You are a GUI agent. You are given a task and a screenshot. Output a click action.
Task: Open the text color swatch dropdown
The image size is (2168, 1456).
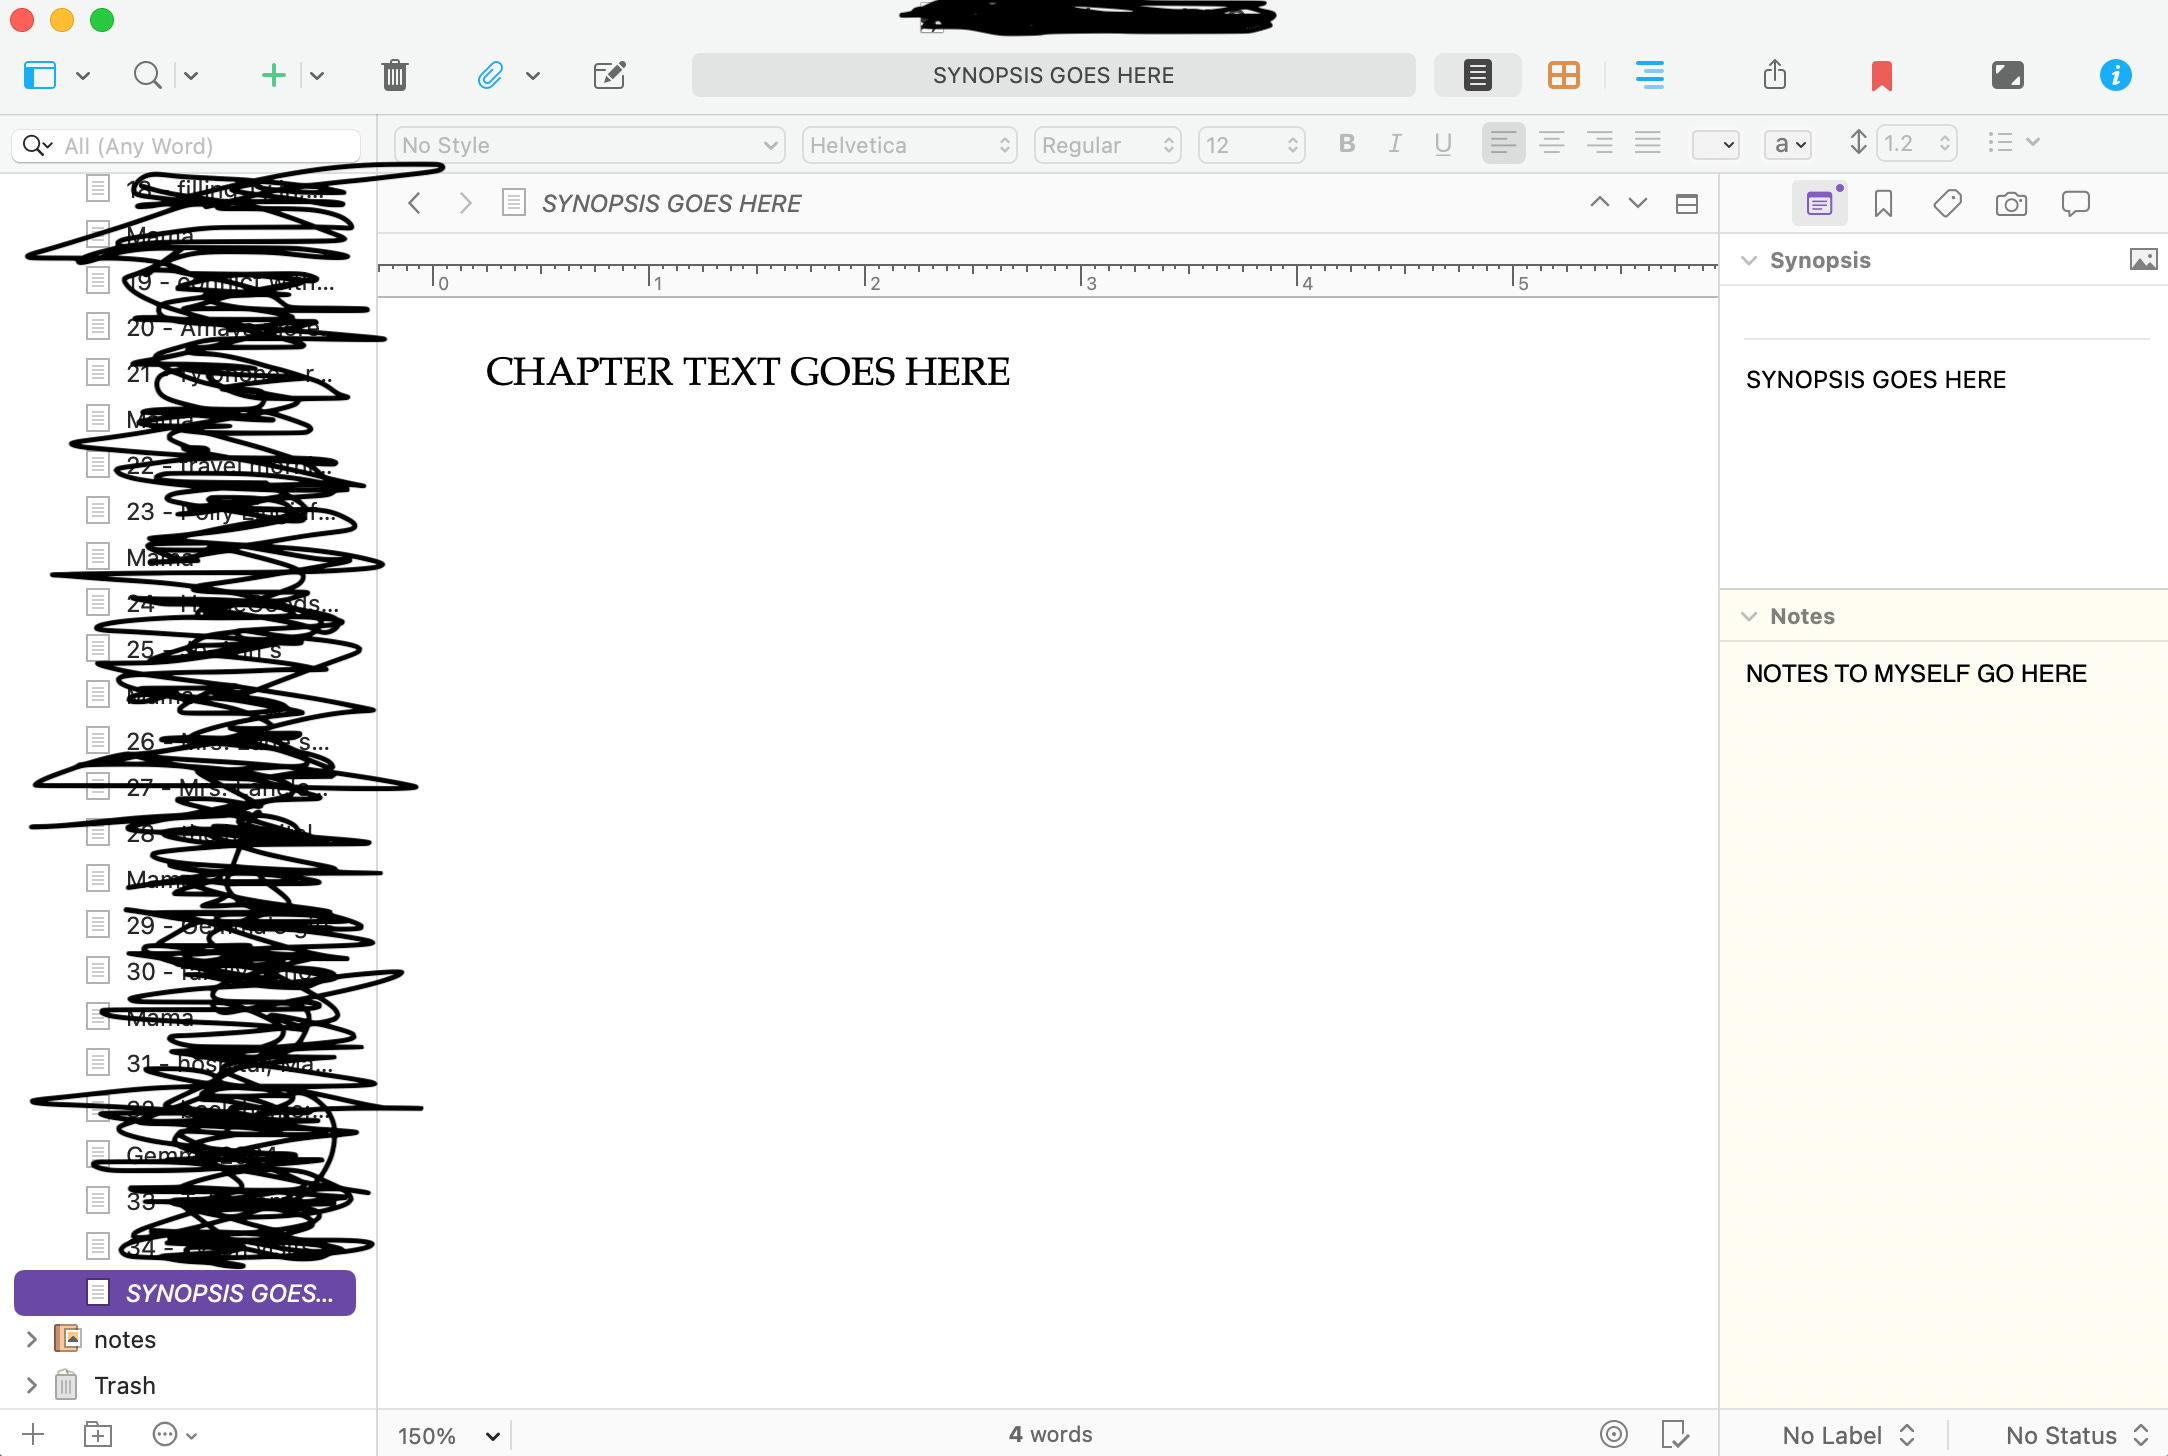coord(1715,145)
